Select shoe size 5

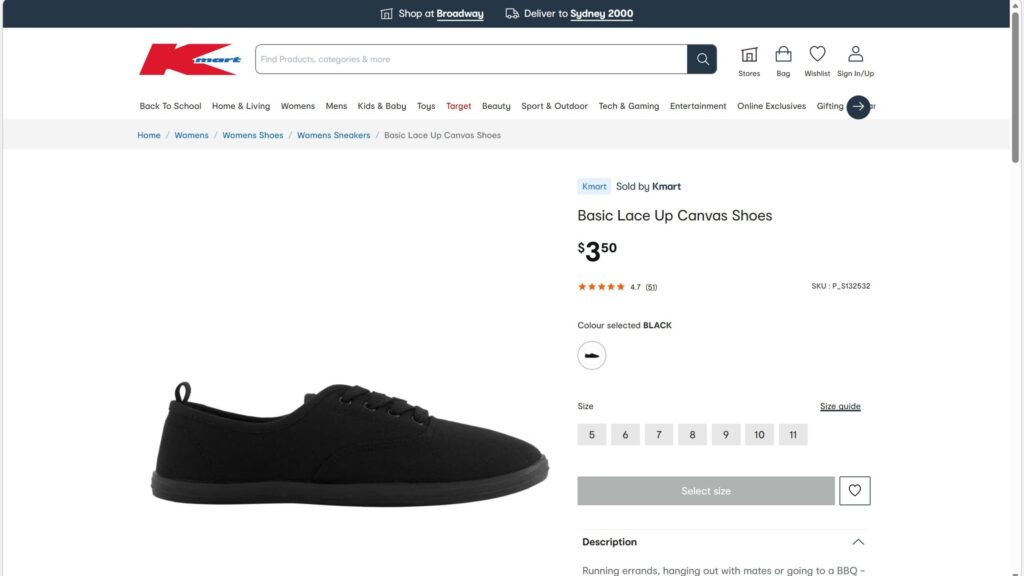(592, 435)
